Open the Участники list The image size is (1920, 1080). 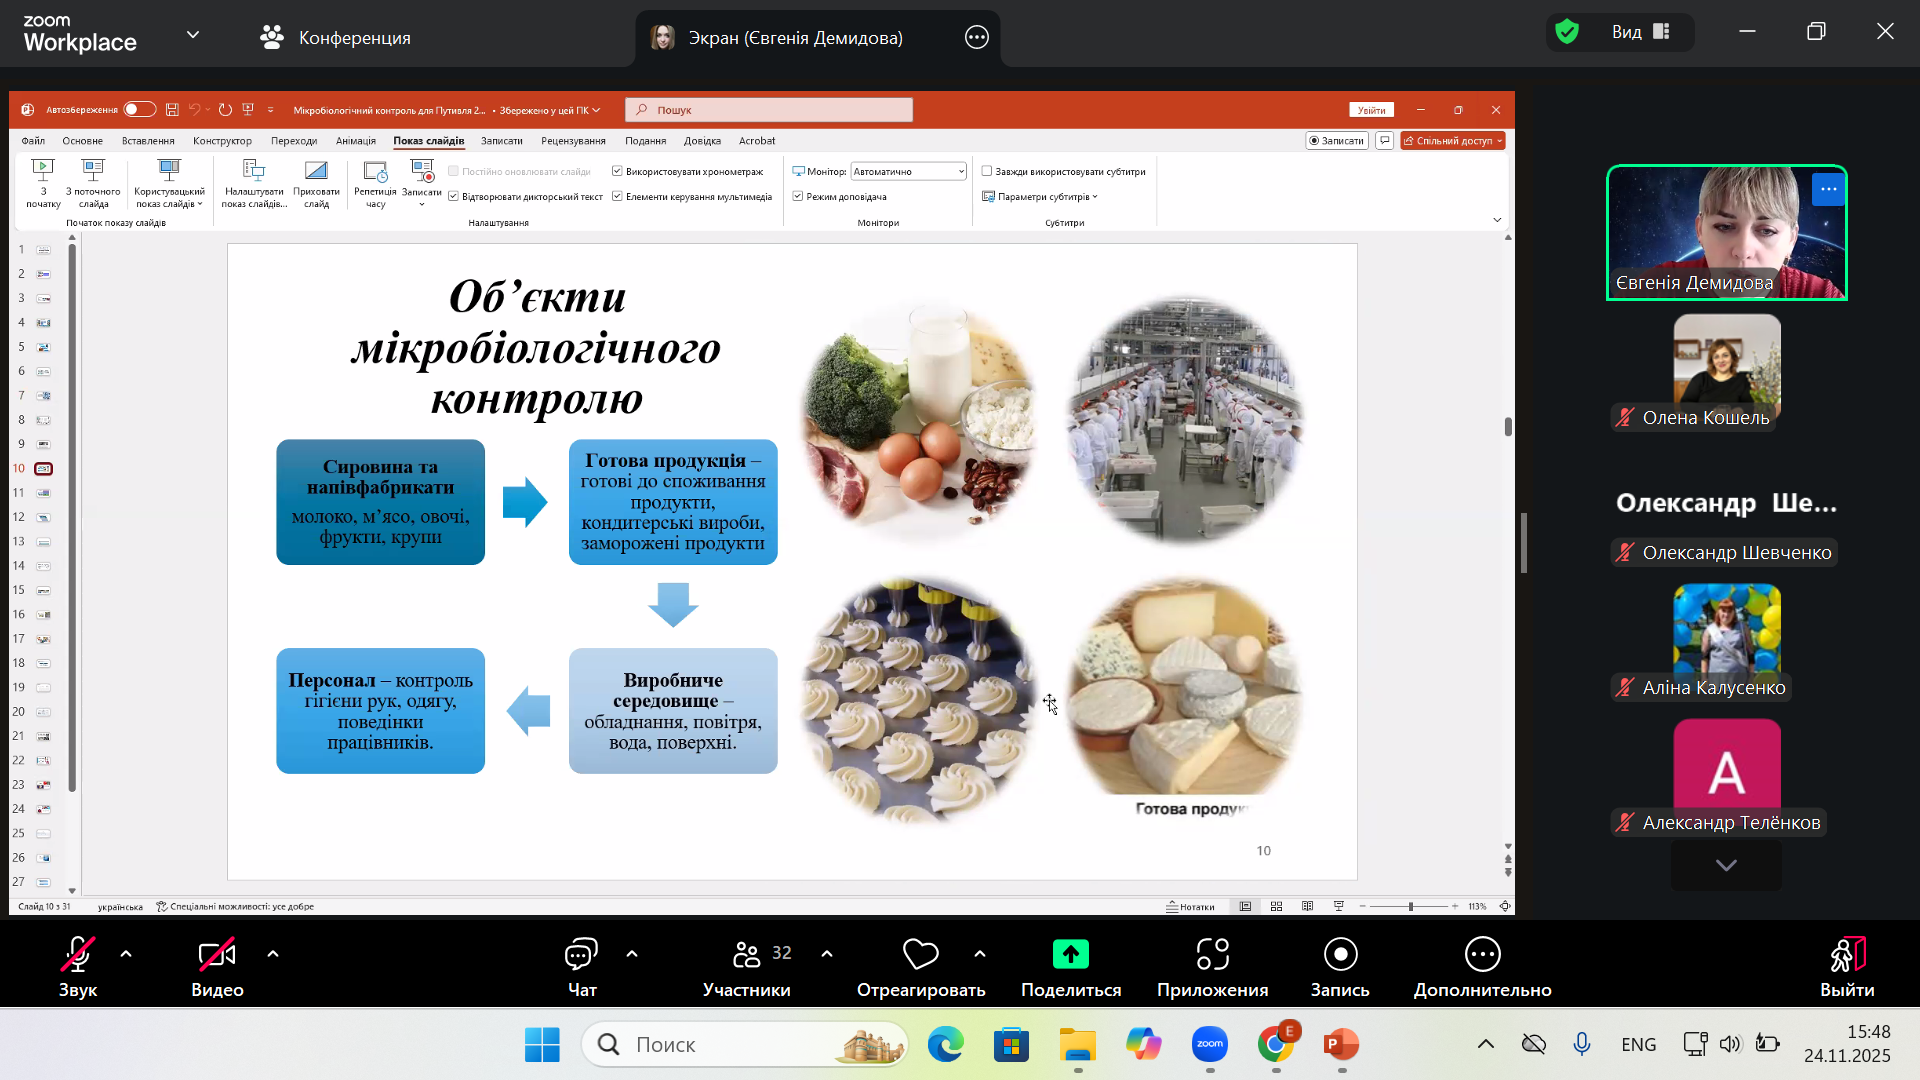pyautogui.click(x=747, y=956)
